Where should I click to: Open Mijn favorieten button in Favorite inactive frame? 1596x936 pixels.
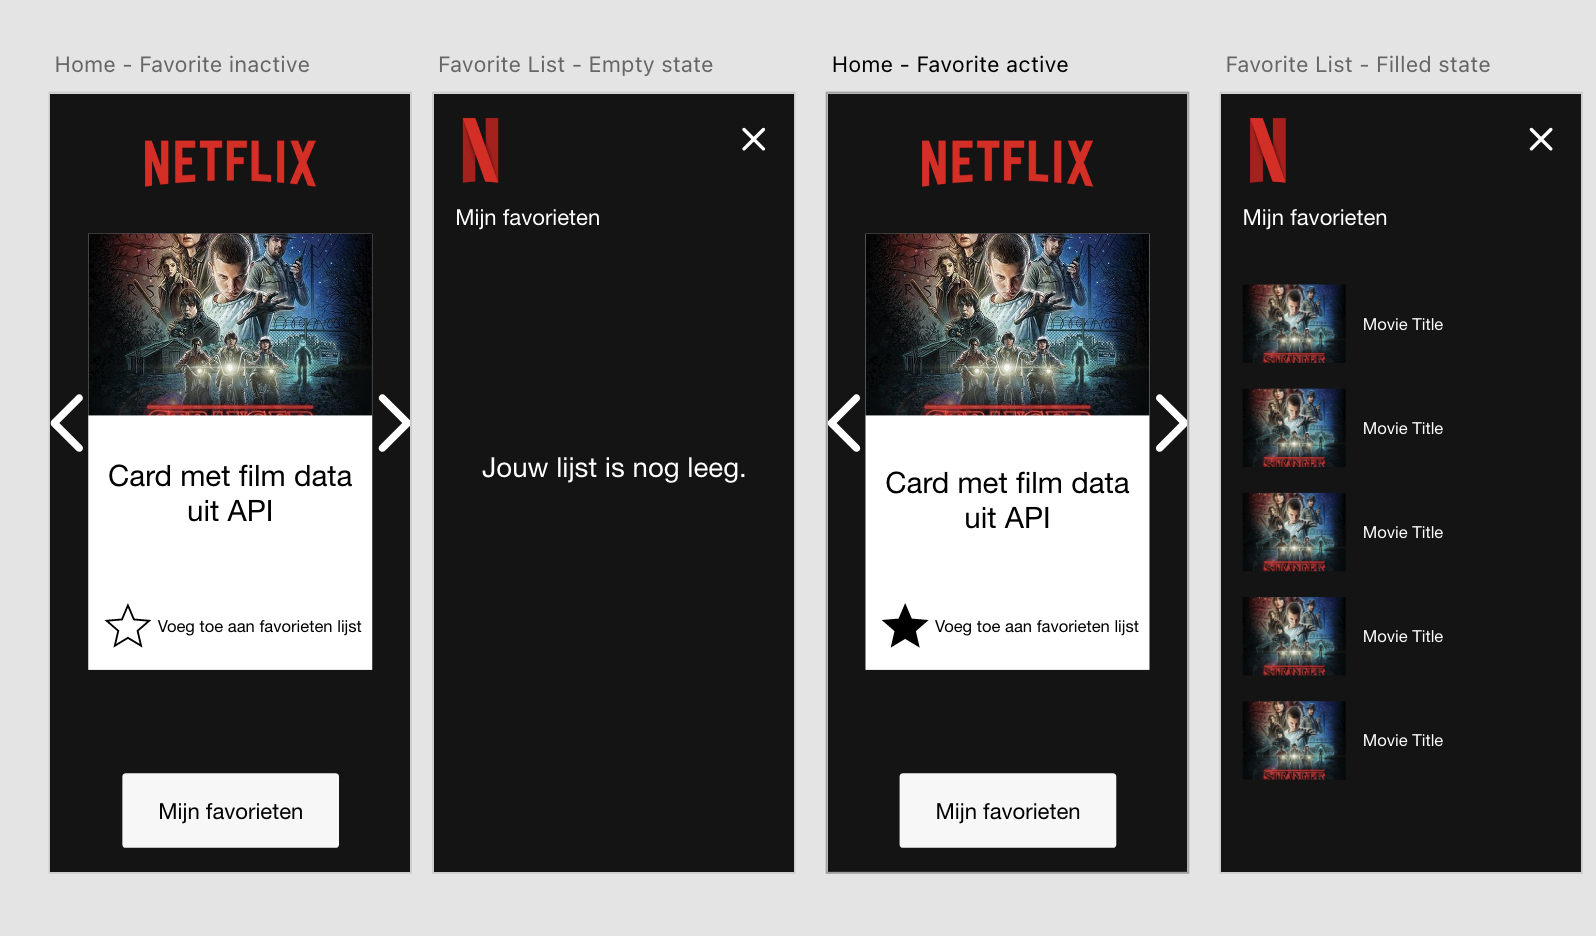(x=230, y=810)
